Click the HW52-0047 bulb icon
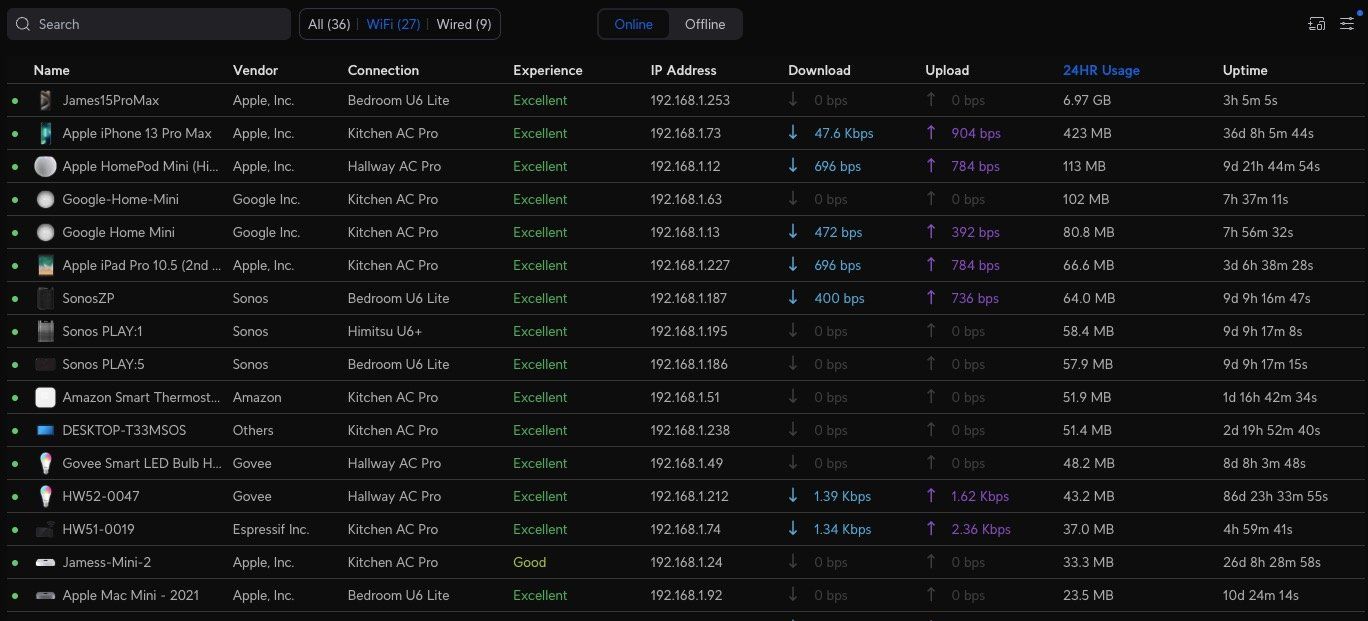 pos(45,496)
